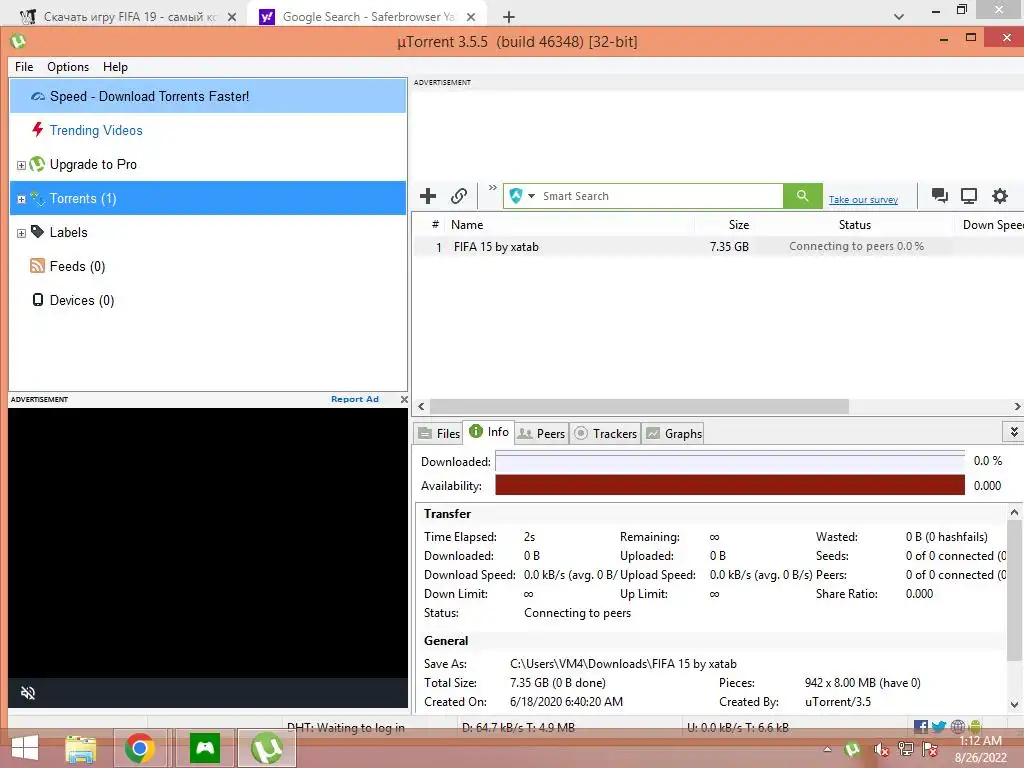Image resolution: width=1024 pixels, height=768 pixels.
Task: Open the Take our survey link
Action: [863, 200]
